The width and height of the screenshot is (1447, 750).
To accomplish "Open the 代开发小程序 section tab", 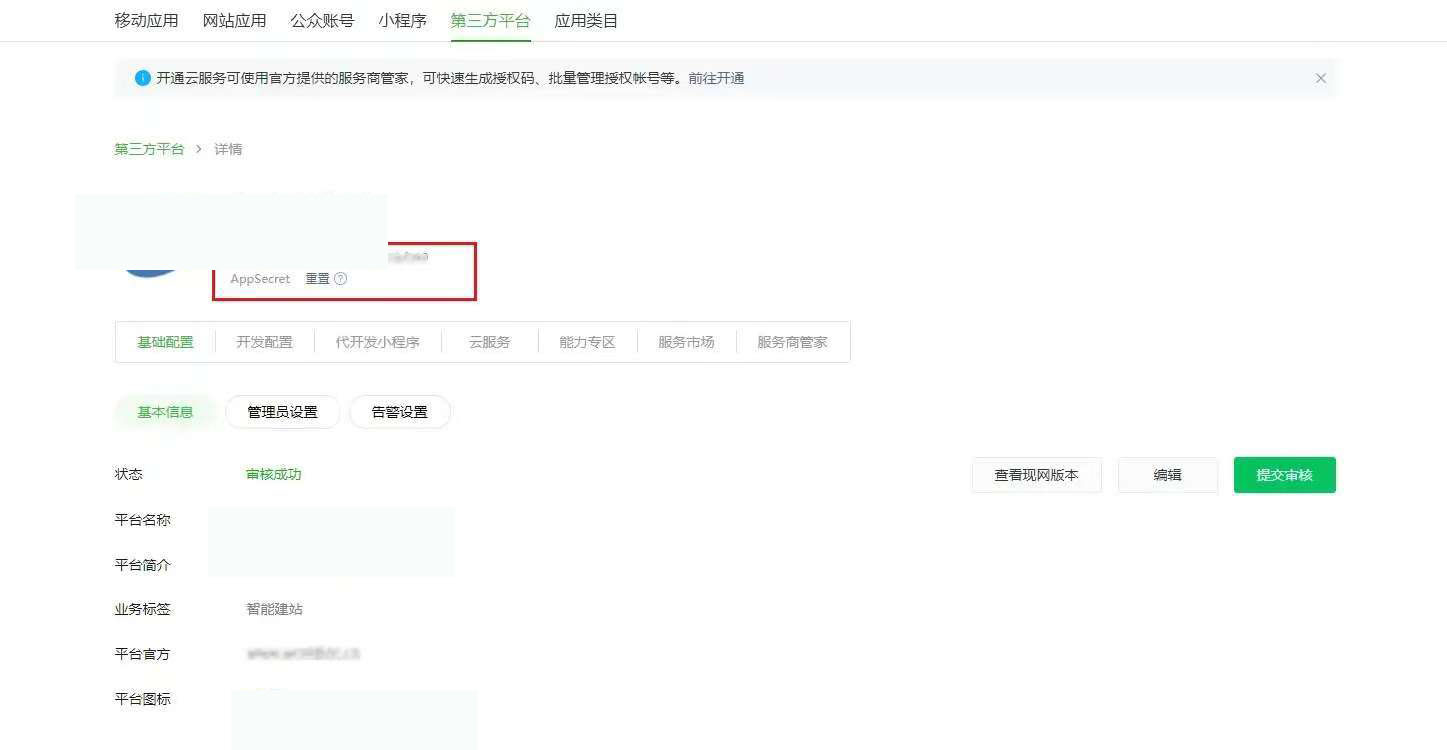I will click(x=377, y=342).
